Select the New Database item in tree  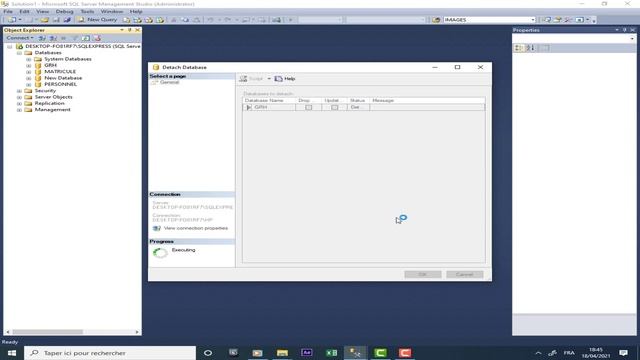63,78
